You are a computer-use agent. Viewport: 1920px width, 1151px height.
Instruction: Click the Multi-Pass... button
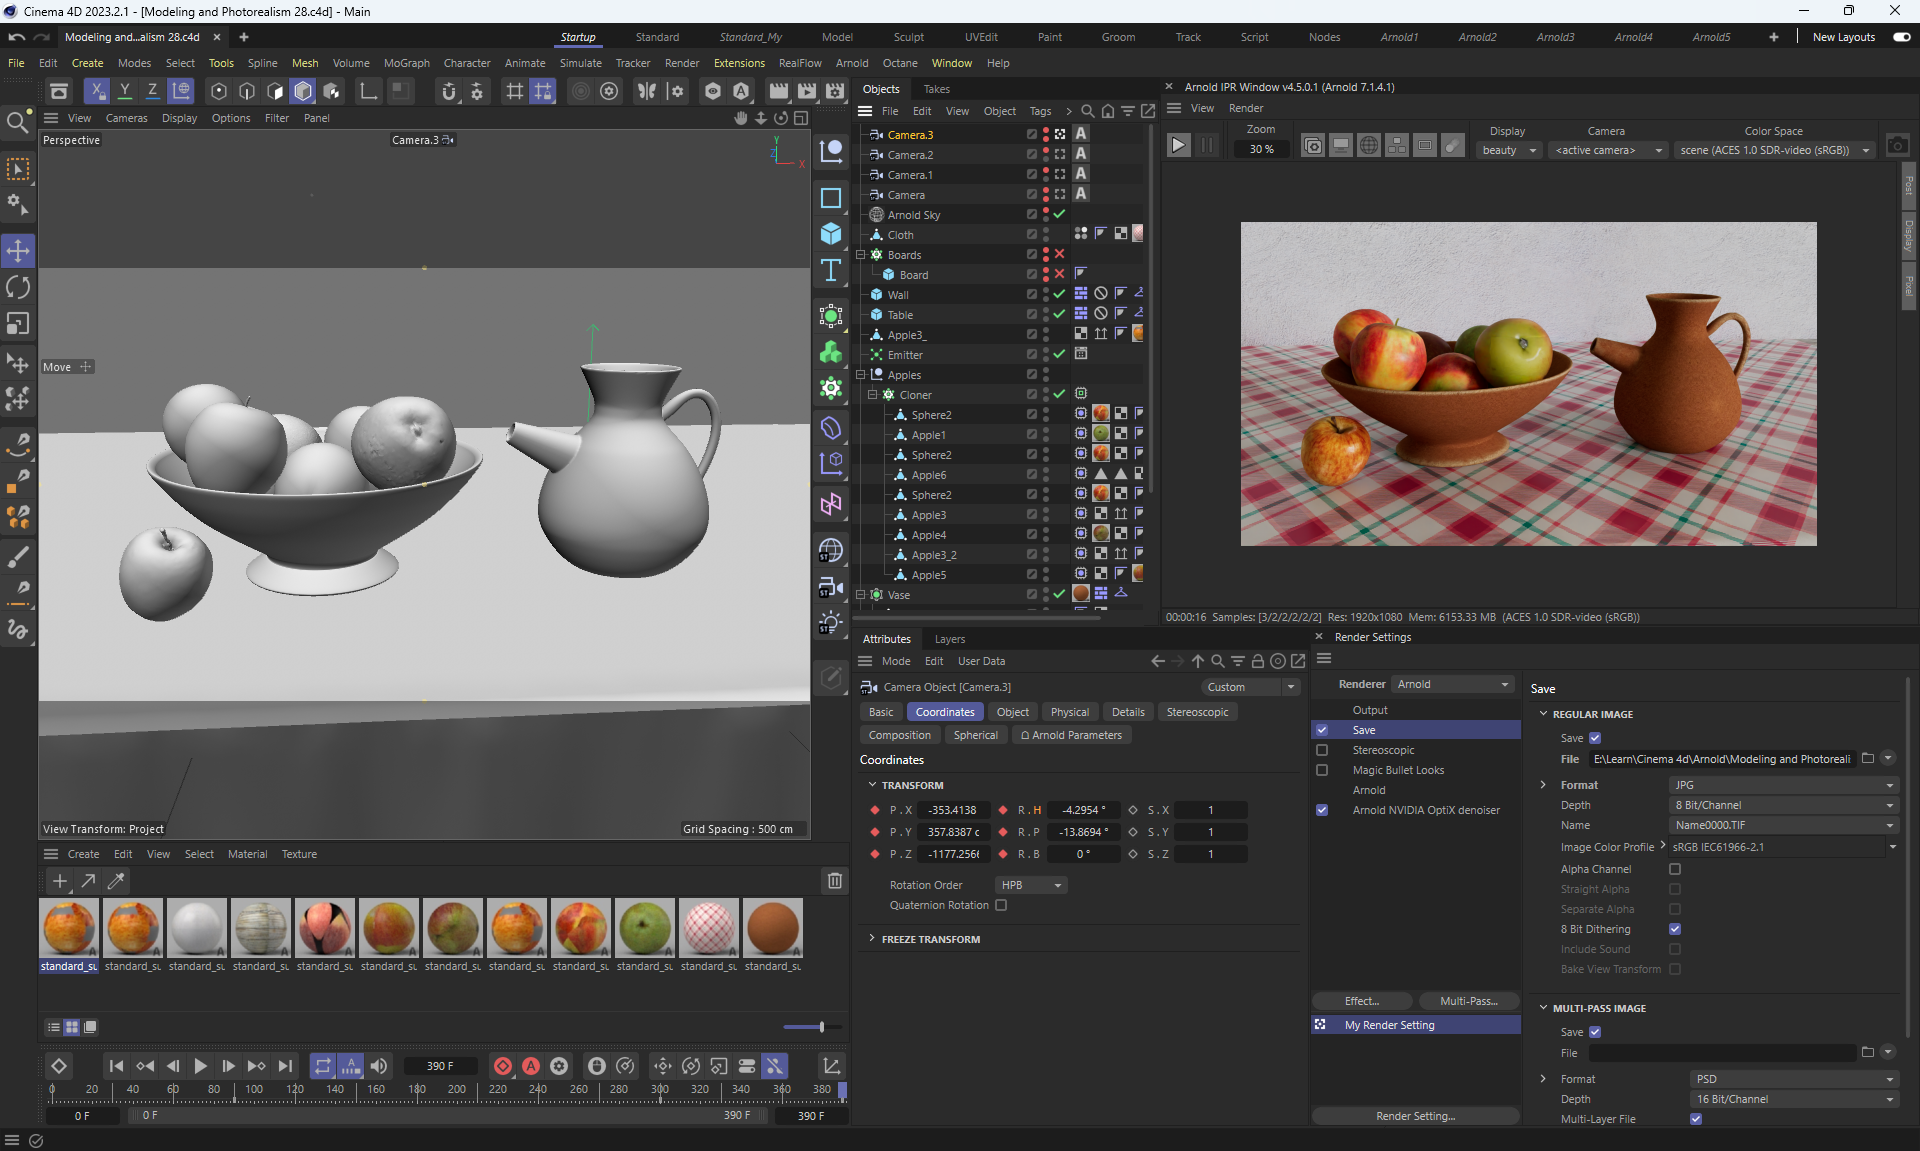[1468, 1001]
